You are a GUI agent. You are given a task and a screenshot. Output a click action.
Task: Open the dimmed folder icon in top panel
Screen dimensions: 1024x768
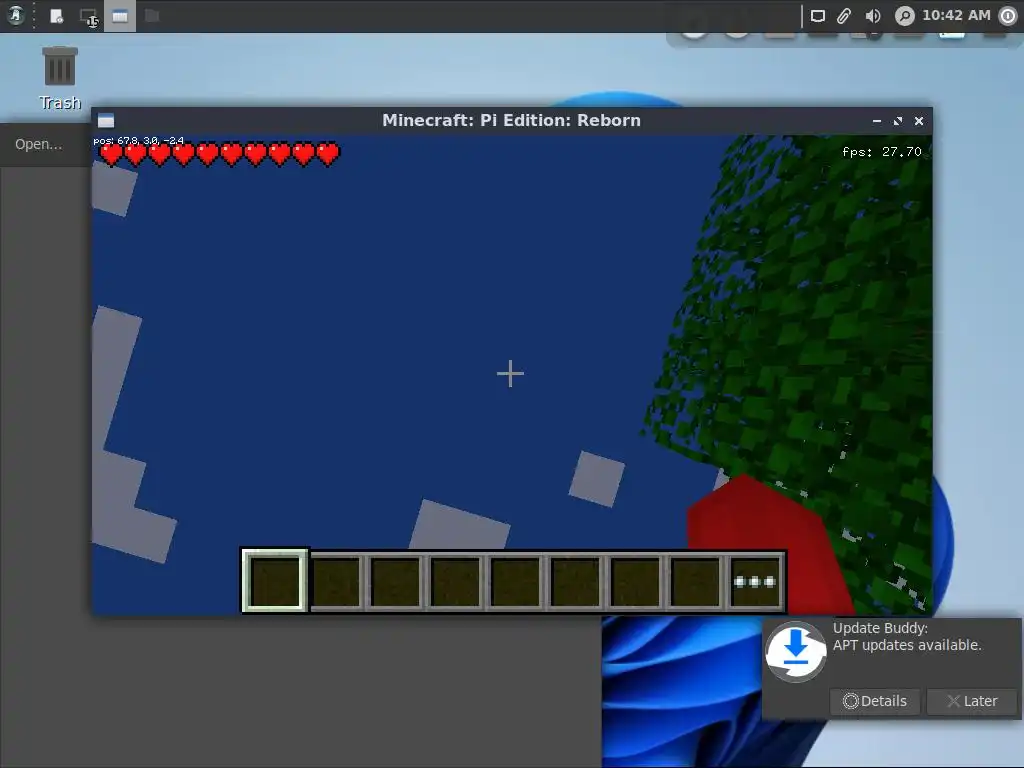[152, 15]
